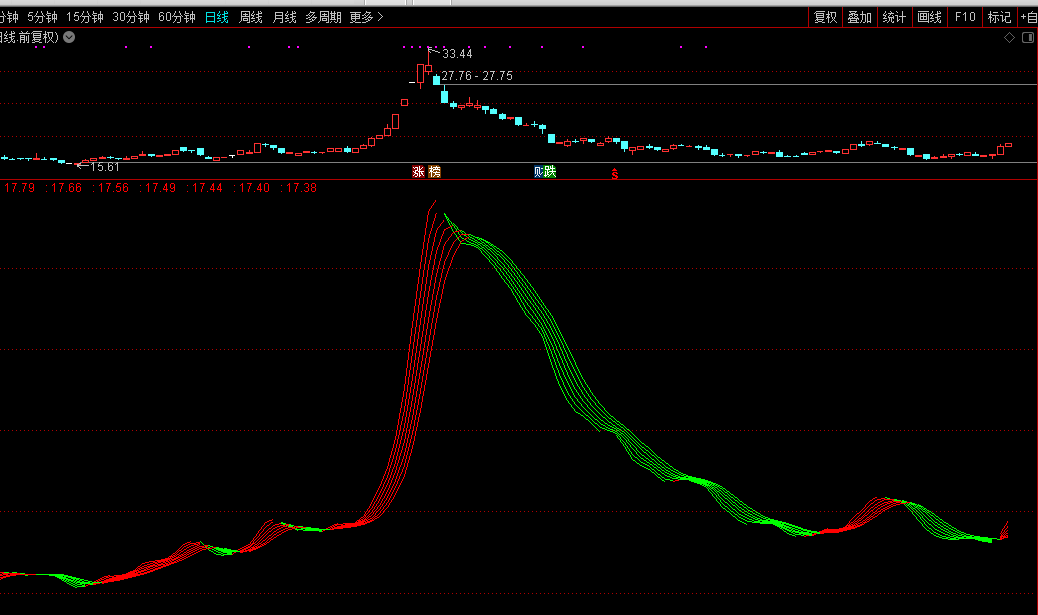Switch to 周线 weekly chart tab
1038x615 pixels.
251,17
